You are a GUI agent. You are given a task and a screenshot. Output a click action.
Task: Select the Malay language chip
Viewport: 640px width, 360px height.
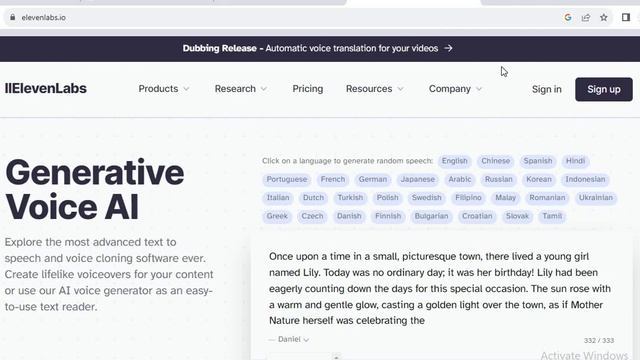[x=506, y=198]
